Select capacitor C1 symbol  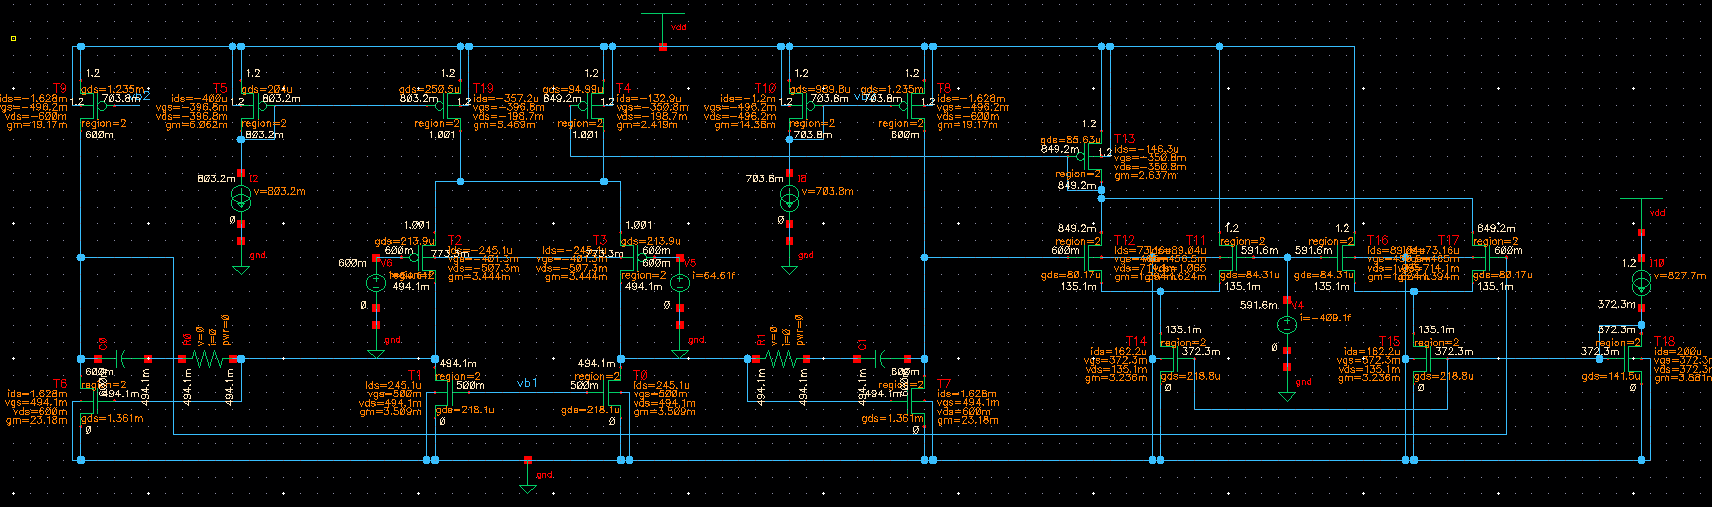pyautogui.click(x=880, y=358)
